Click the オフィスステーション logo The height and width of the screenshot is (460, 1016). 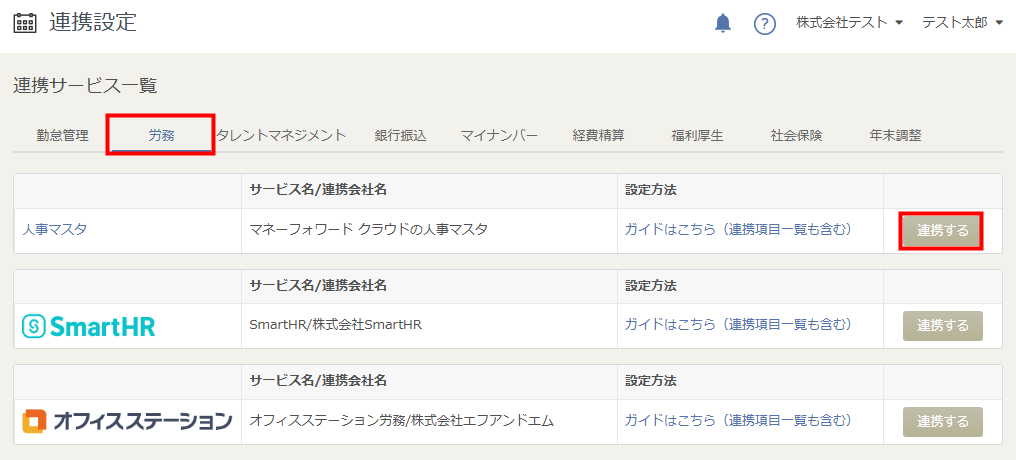[x=127, y=421]
